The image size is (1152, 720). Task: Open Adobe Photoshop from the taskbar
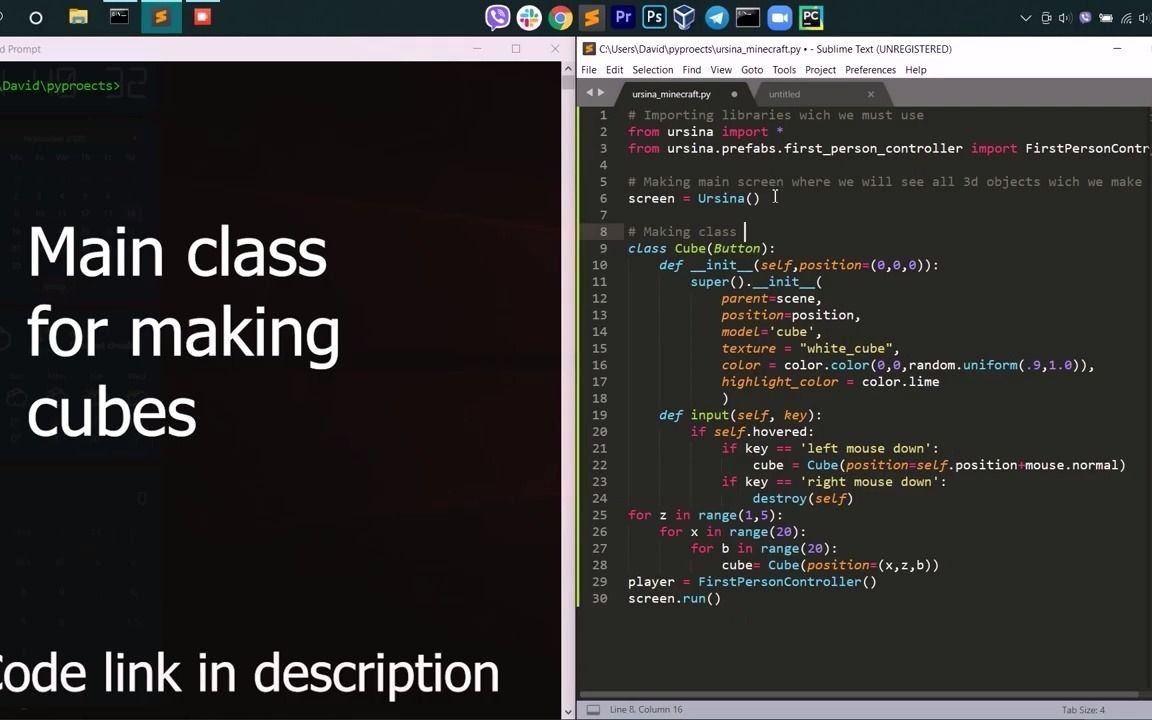point(654,17)
